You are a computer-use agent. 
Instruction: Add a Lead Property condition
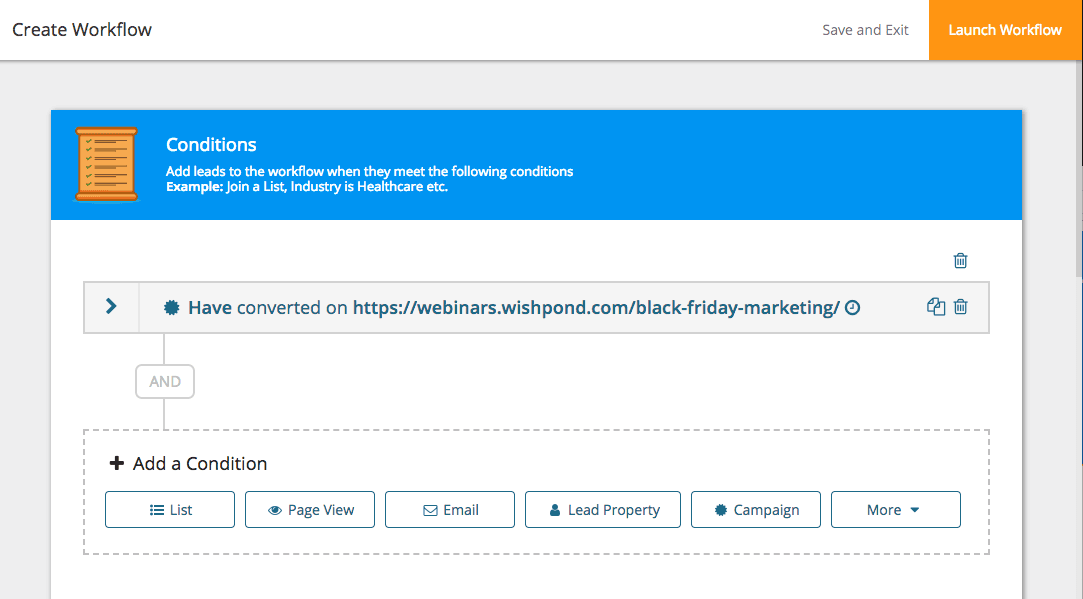point(603,510)
